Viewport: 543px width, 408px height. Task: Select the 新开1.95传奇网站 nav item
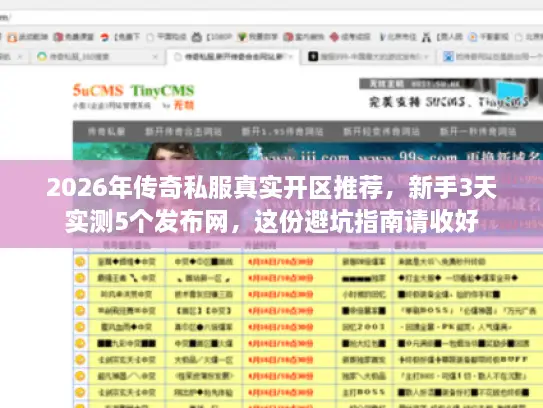tap(282, 131)
